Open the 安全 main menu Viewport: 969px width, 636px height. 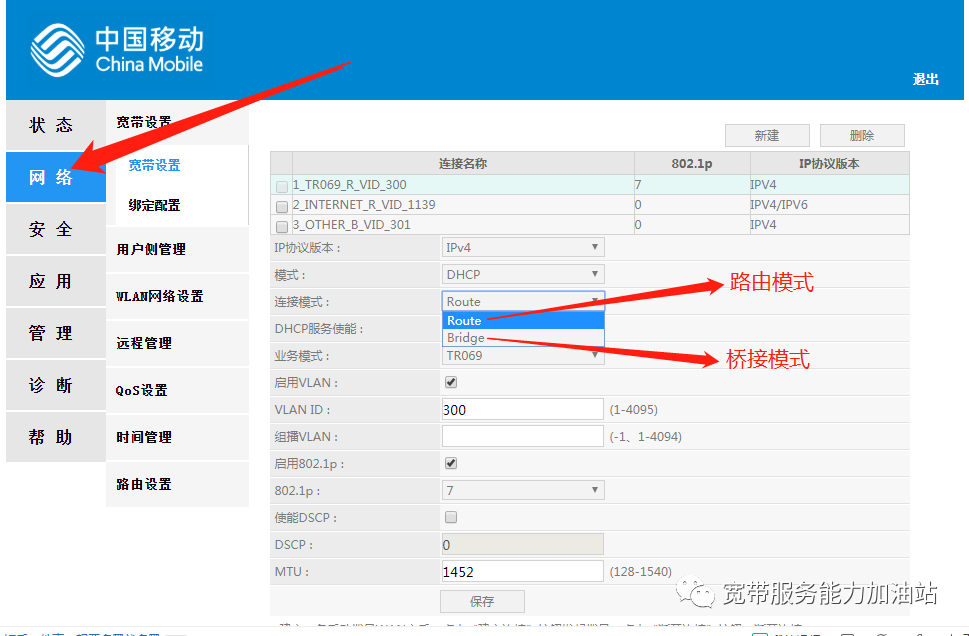tap(56, 229)
